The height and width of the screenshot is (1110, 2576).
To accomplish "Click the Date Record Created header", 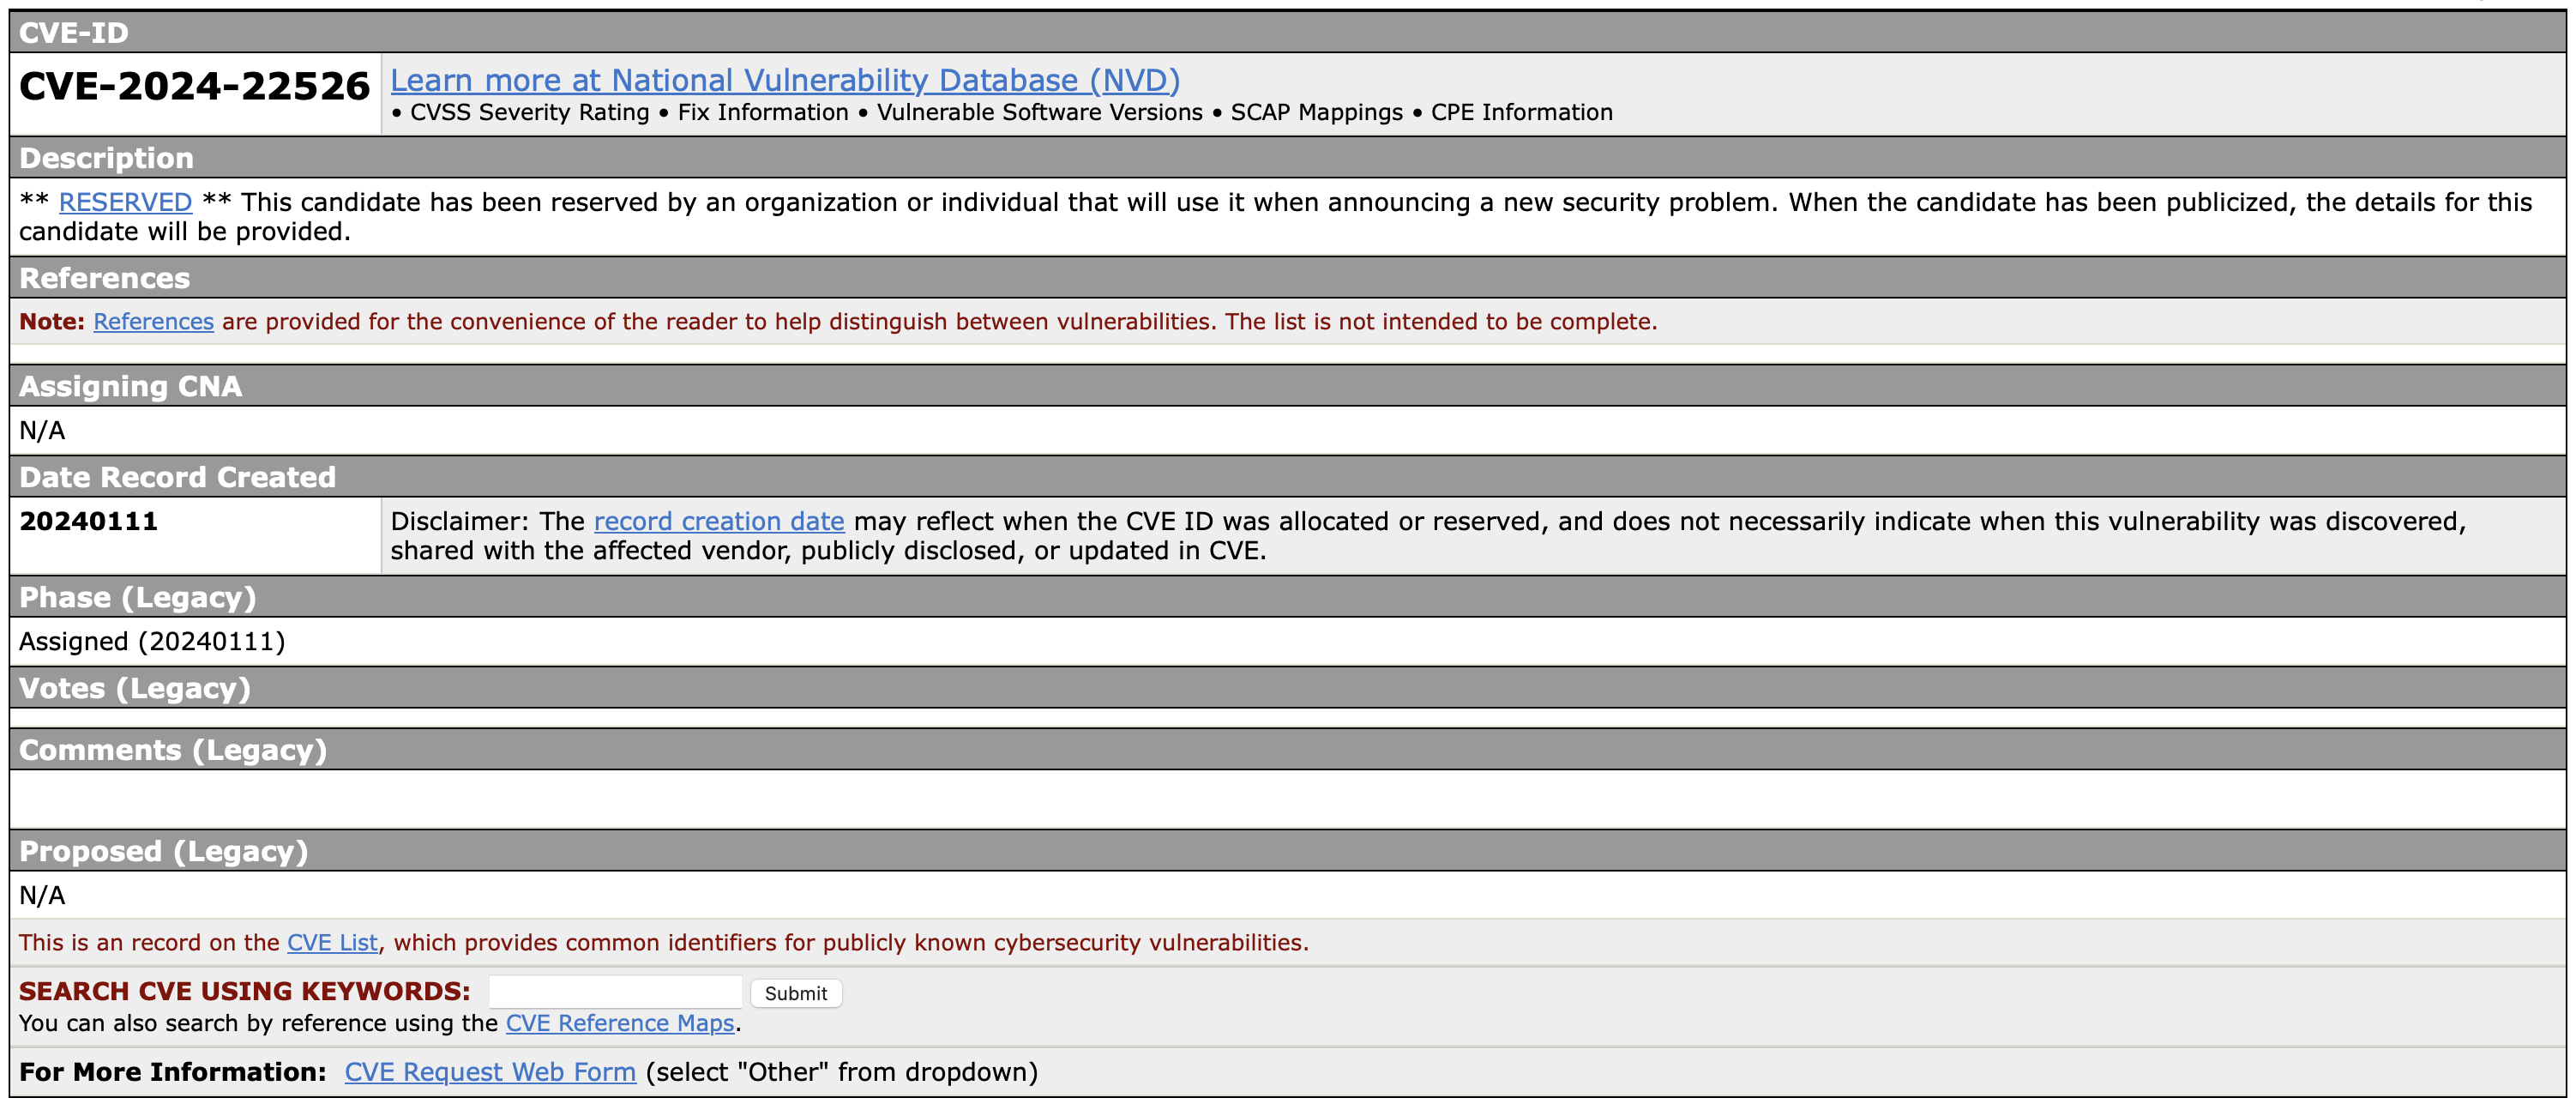I will (x=177, y=477).
